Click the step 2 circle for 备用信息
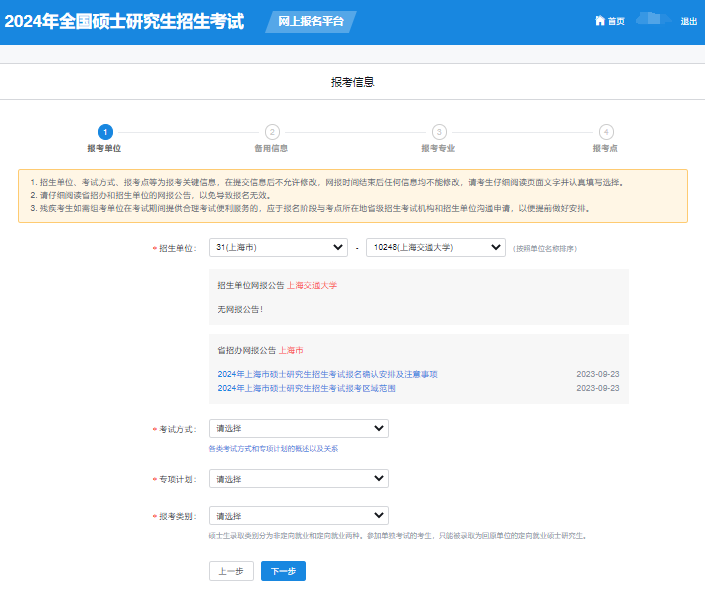Image resolution: width=705 pixels, height=596 pixels. pyautogui.click(x=271, y=131)
